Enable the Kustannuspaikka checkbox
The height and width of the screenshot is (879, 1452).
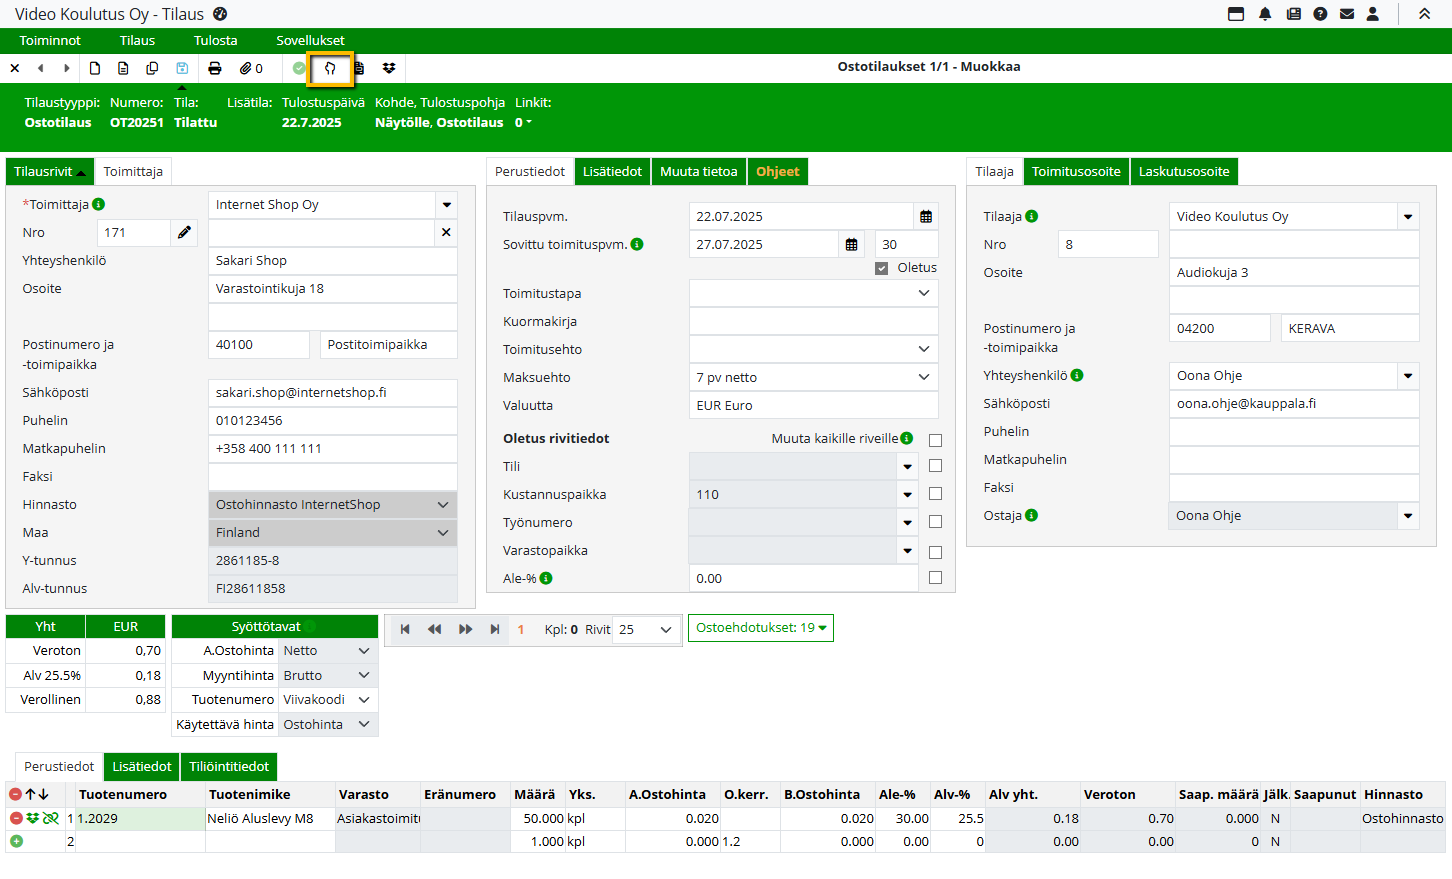pyautogui.click(x=935, y=494)
